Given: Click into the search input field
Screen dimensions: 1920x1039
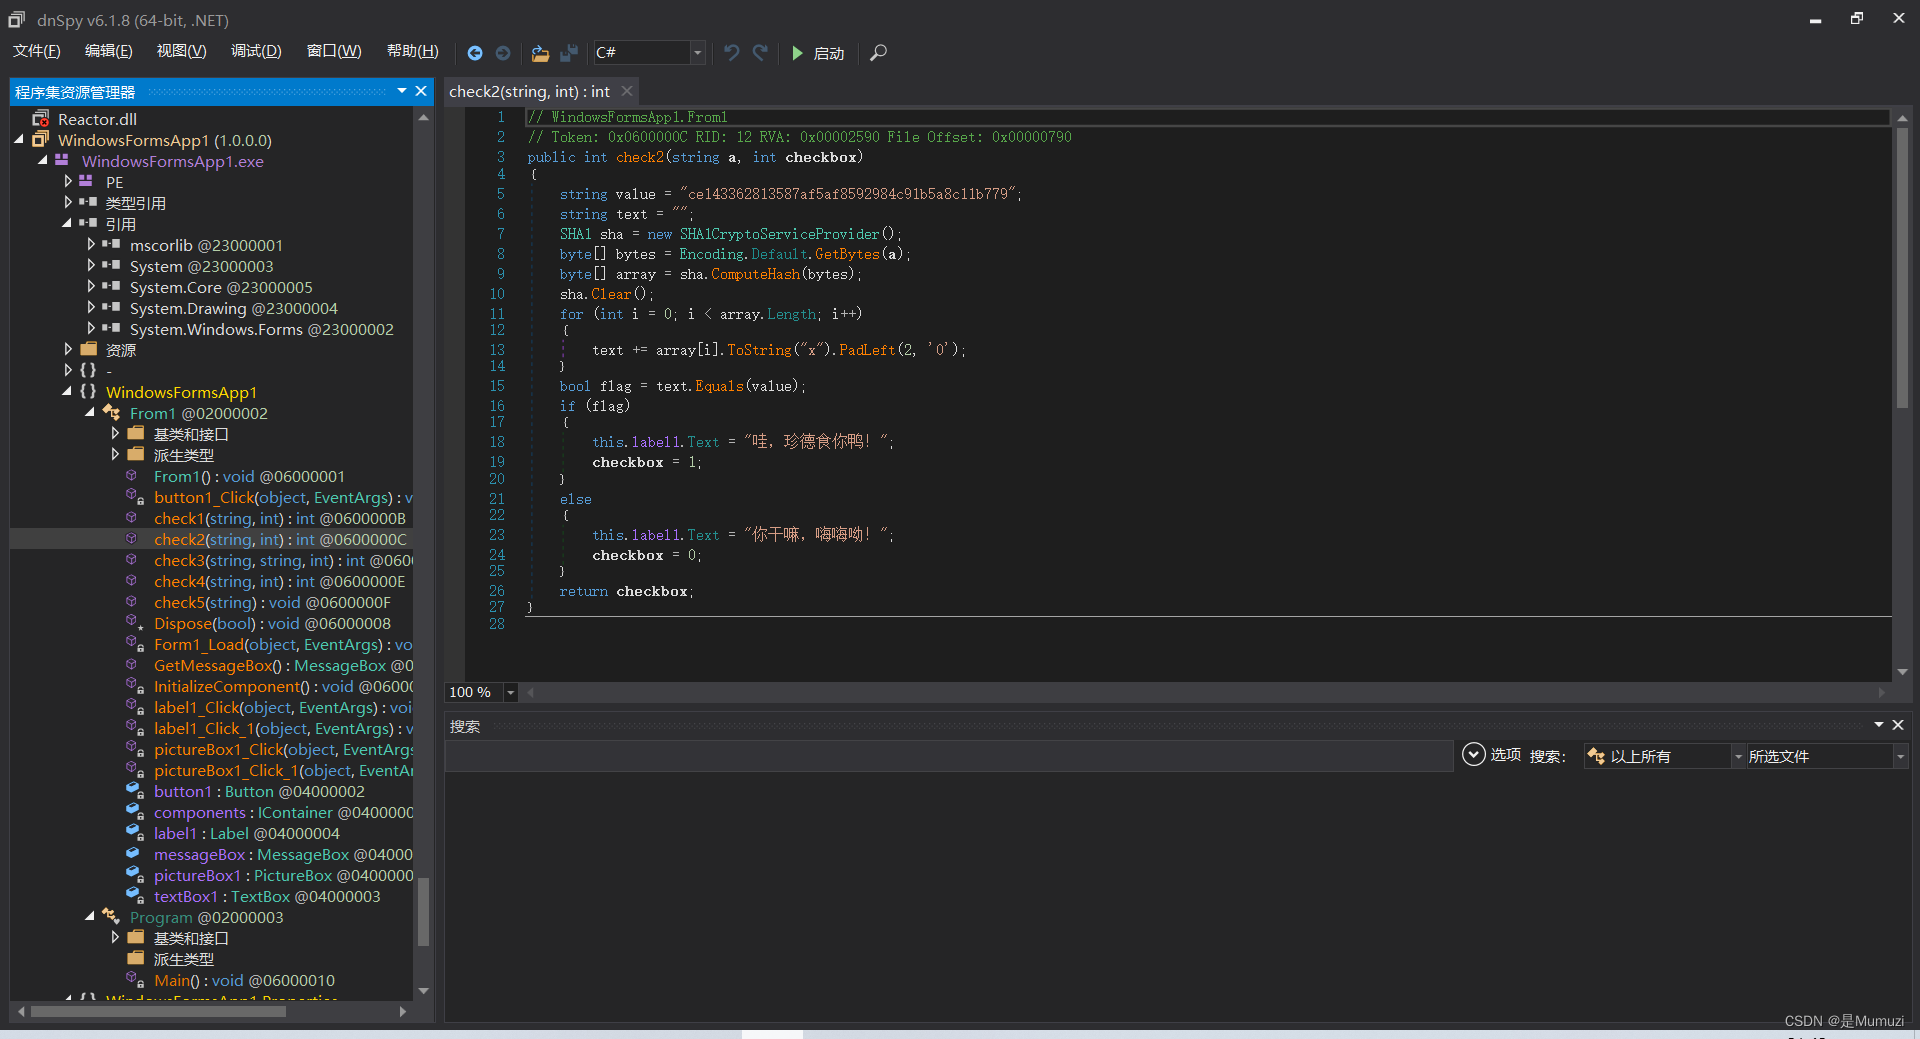Looking at the screenshot, I should tap(948, 756).
